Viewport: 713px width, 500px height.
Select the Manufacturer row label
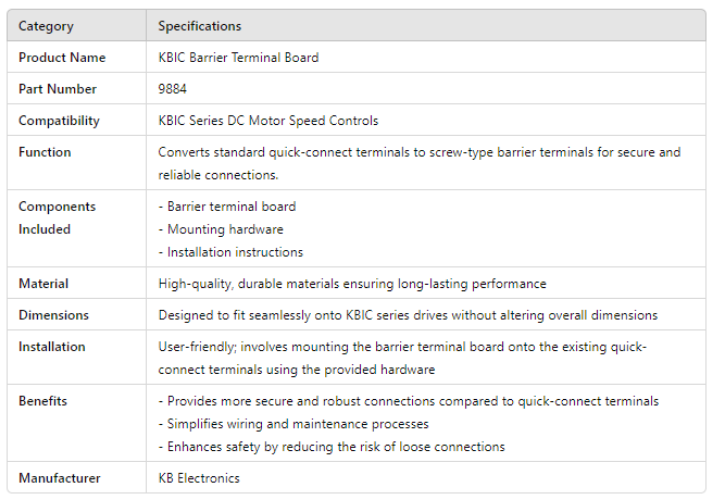(x=60, y=478)
